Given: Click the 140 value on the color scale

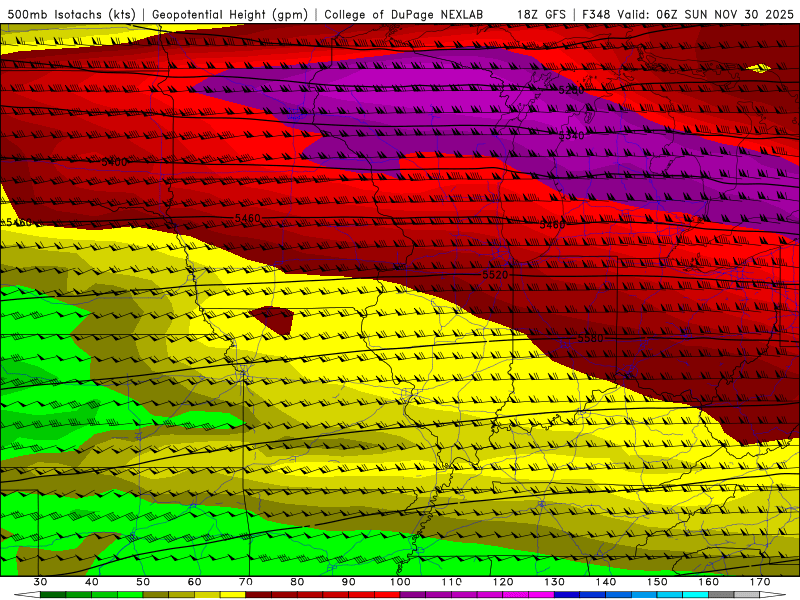Looking at the screenshot, I should tap(606, 582).
